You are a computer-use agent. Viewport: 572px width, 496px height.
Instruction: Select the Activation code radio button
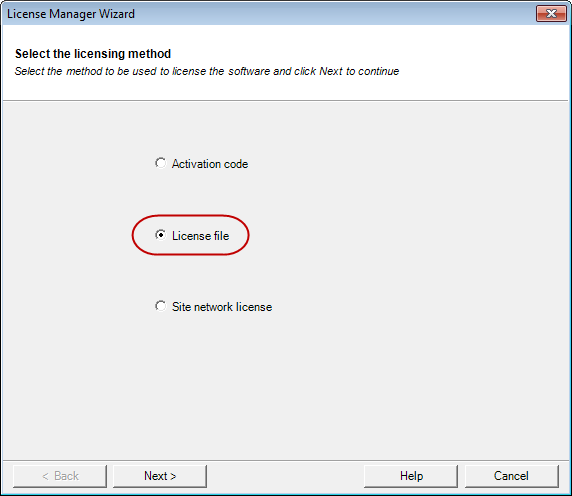pos(160,163)
